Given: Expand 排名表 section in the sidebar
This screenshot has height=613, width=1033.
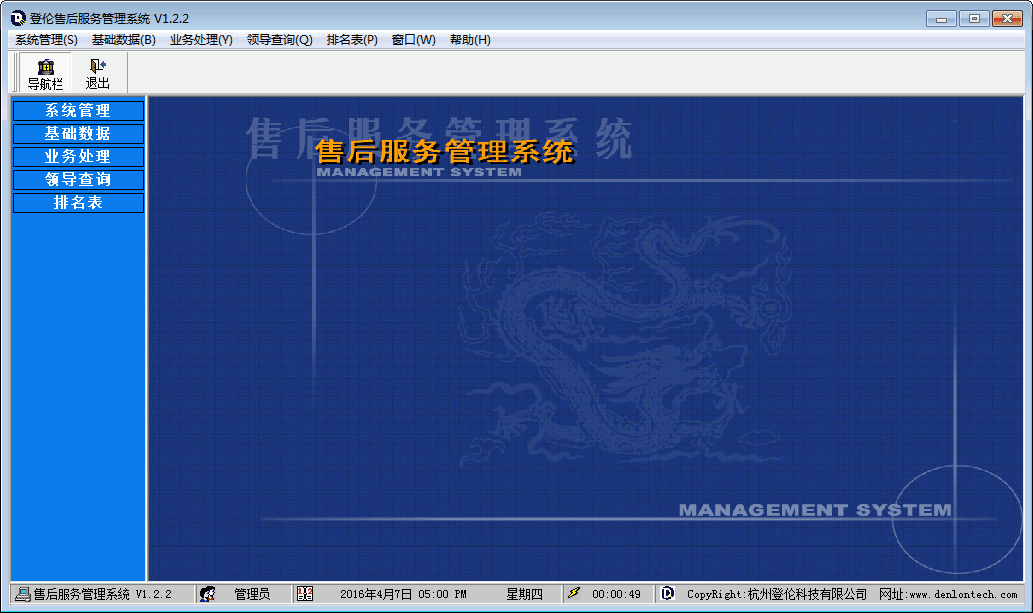Looking at the screenshot, I should [x=78, y=203].
